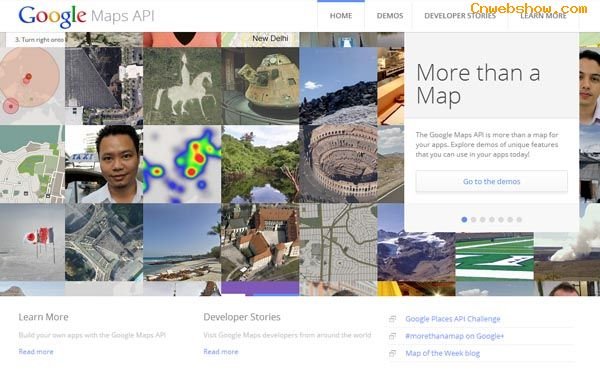The height and width of the screenshot is (373, 600).
Task: Select the first active carousel dot
Action: point(464,220)
